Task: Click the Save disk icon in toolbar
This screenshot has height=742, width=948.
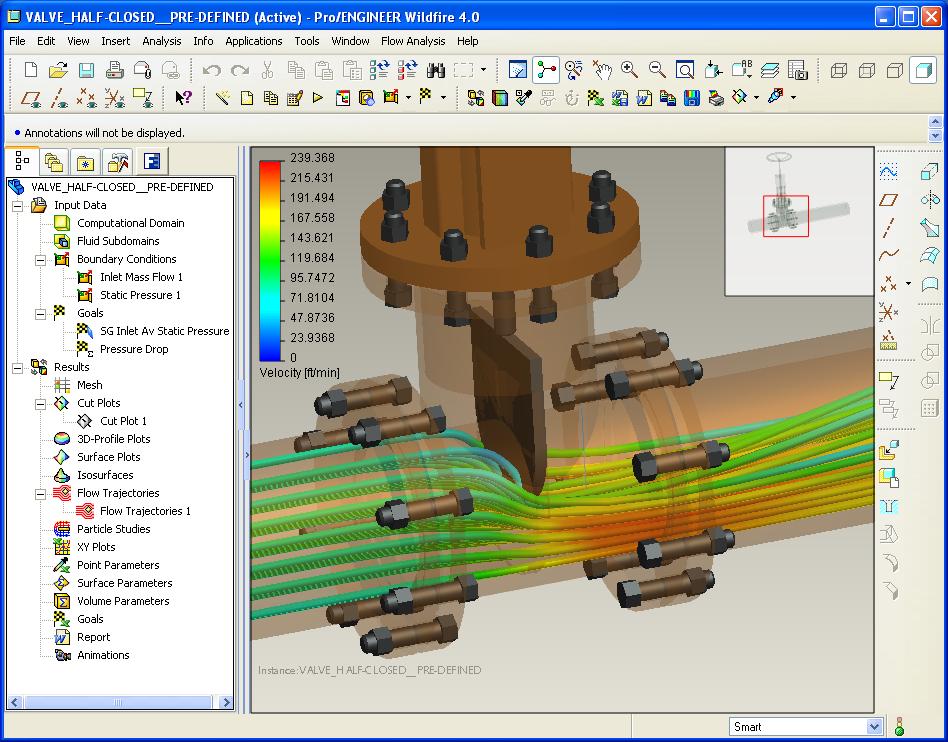Action: [x=86, y=70]
